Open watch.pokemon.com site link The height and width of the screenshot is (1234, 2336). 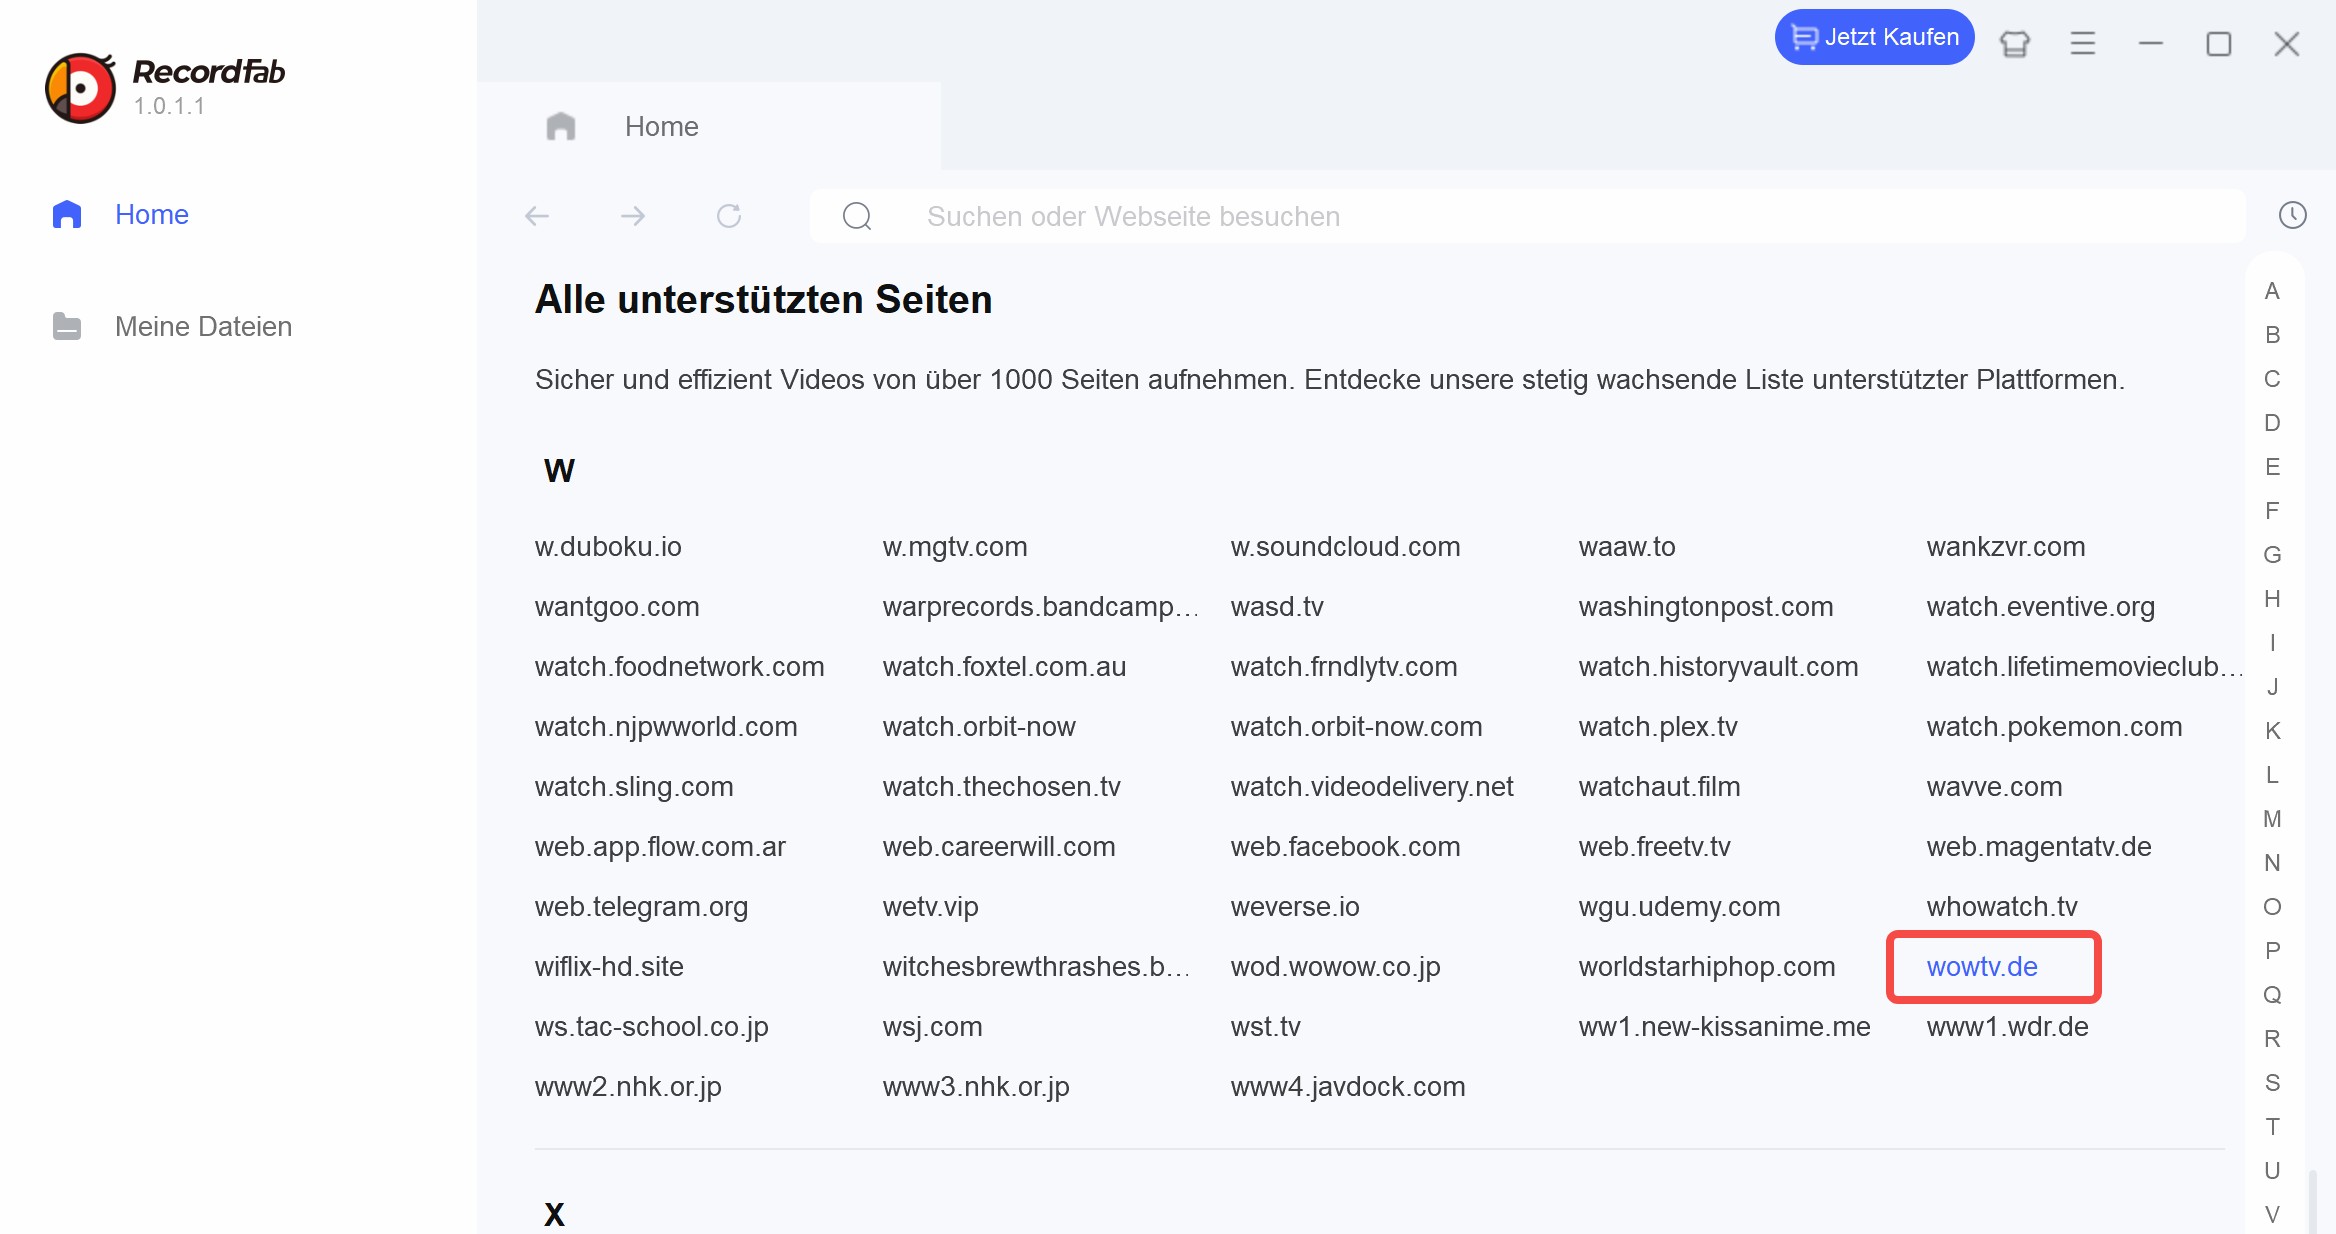pos(2054,727)
